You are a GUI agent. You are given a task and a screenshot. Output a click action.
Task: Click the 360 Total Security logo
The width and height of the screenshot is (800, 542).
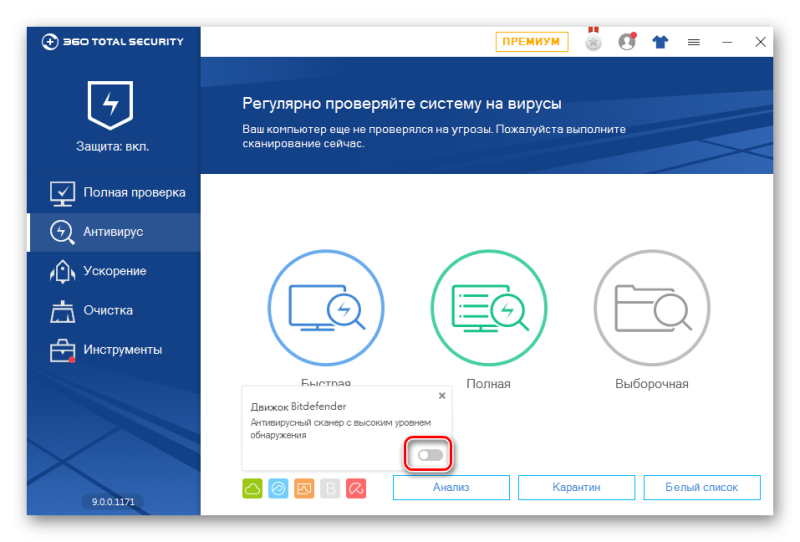112,41
